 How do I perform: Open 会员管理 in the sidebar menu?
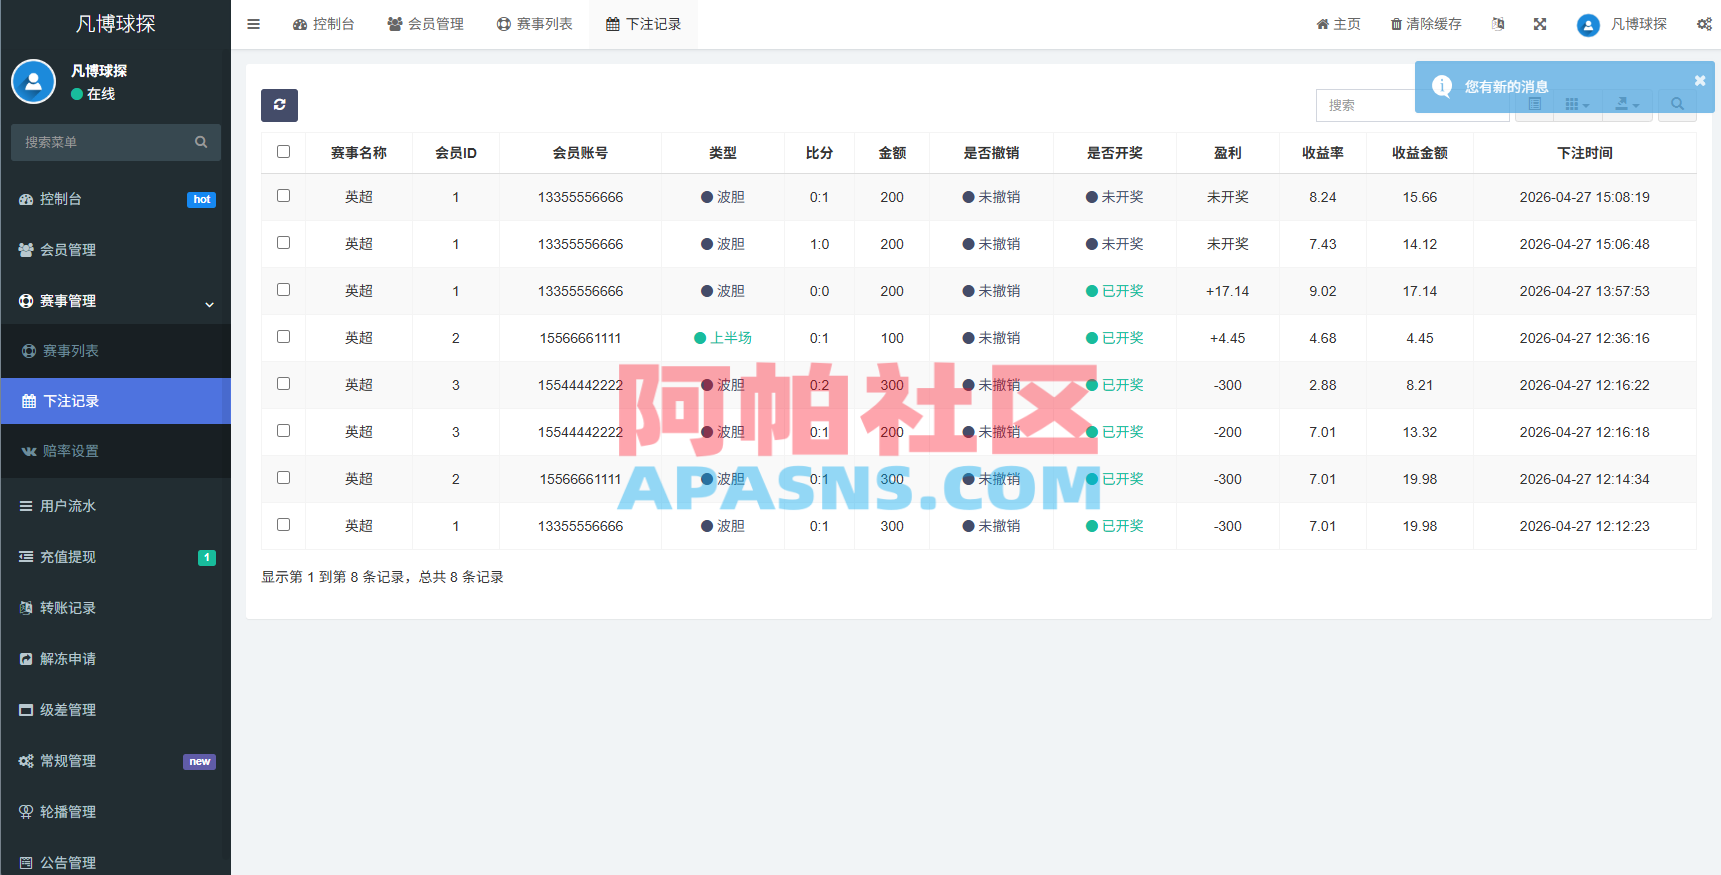tap(116, 250)
